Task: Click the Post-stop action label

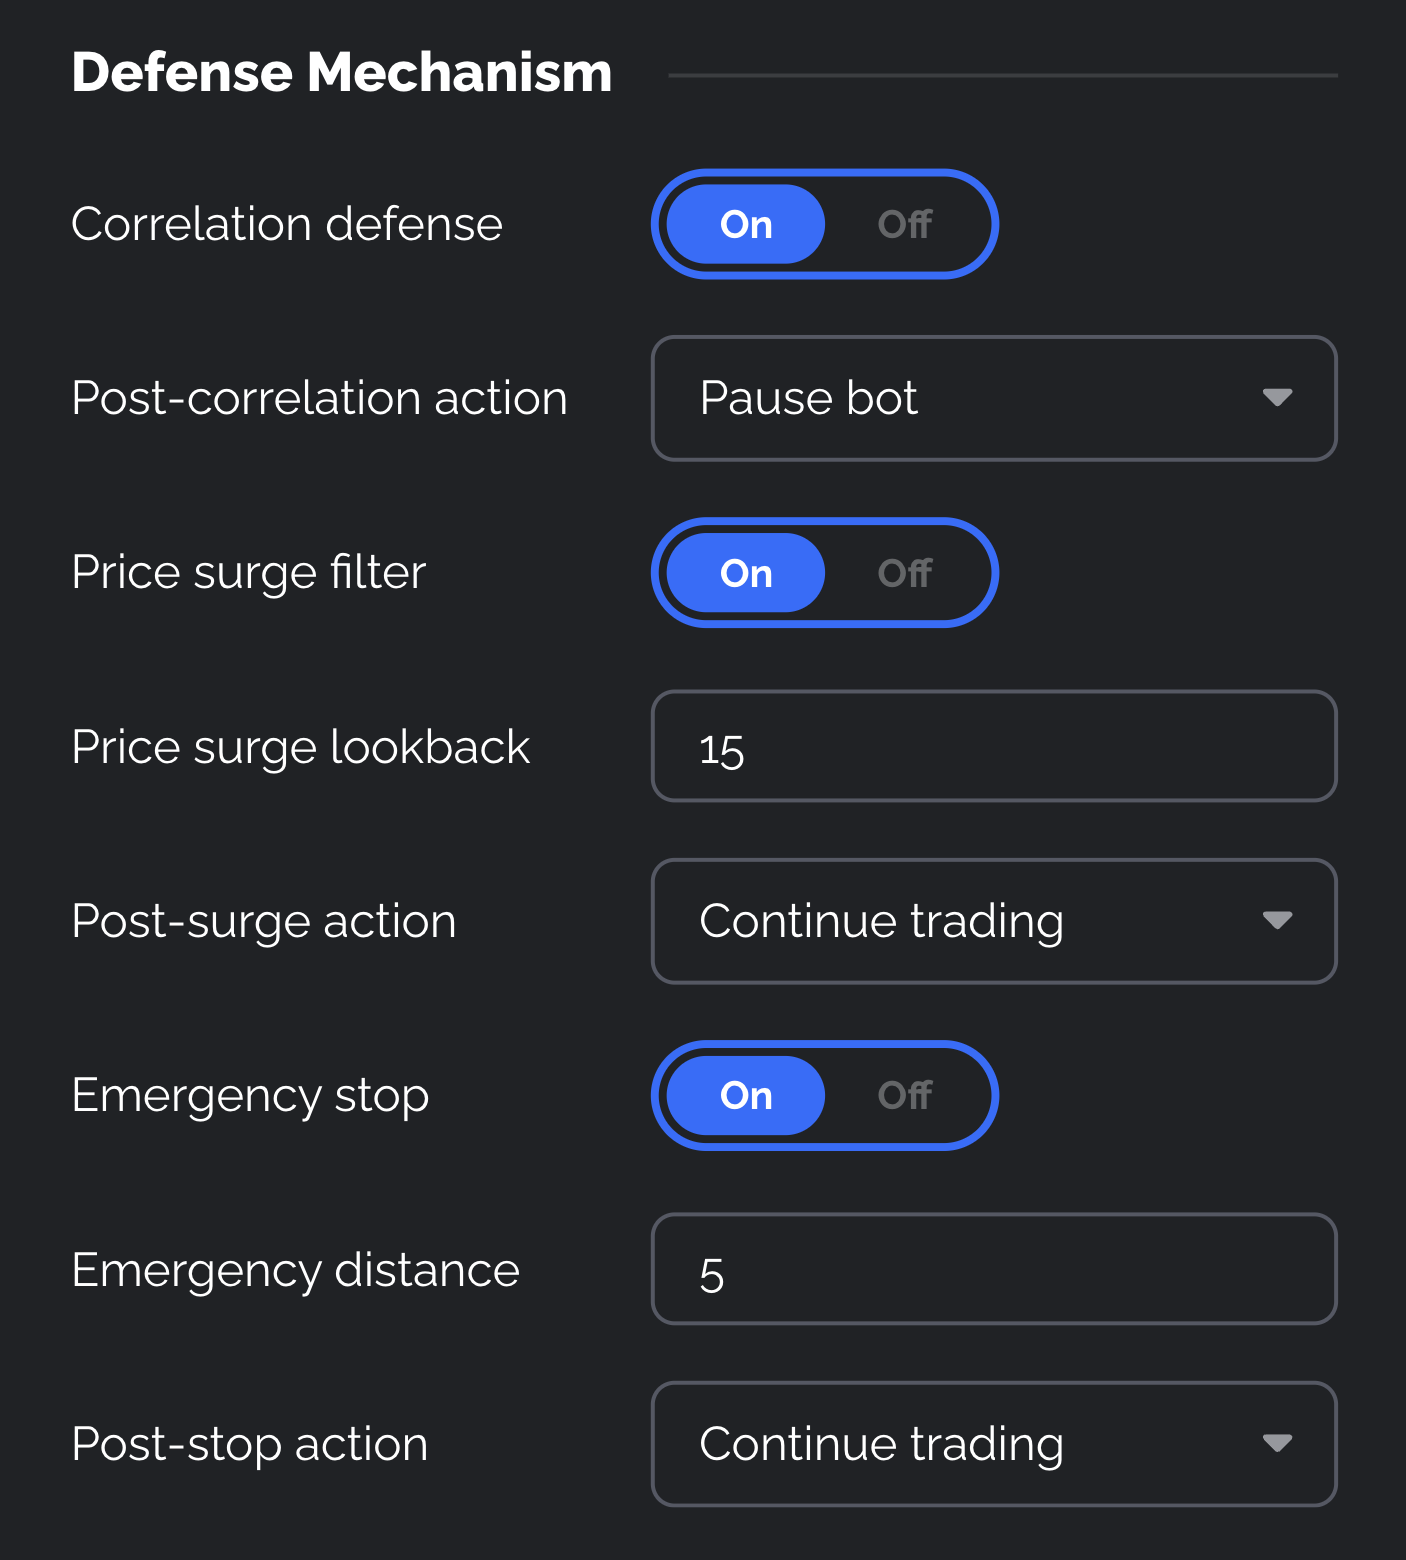Action: (250, 1444)
